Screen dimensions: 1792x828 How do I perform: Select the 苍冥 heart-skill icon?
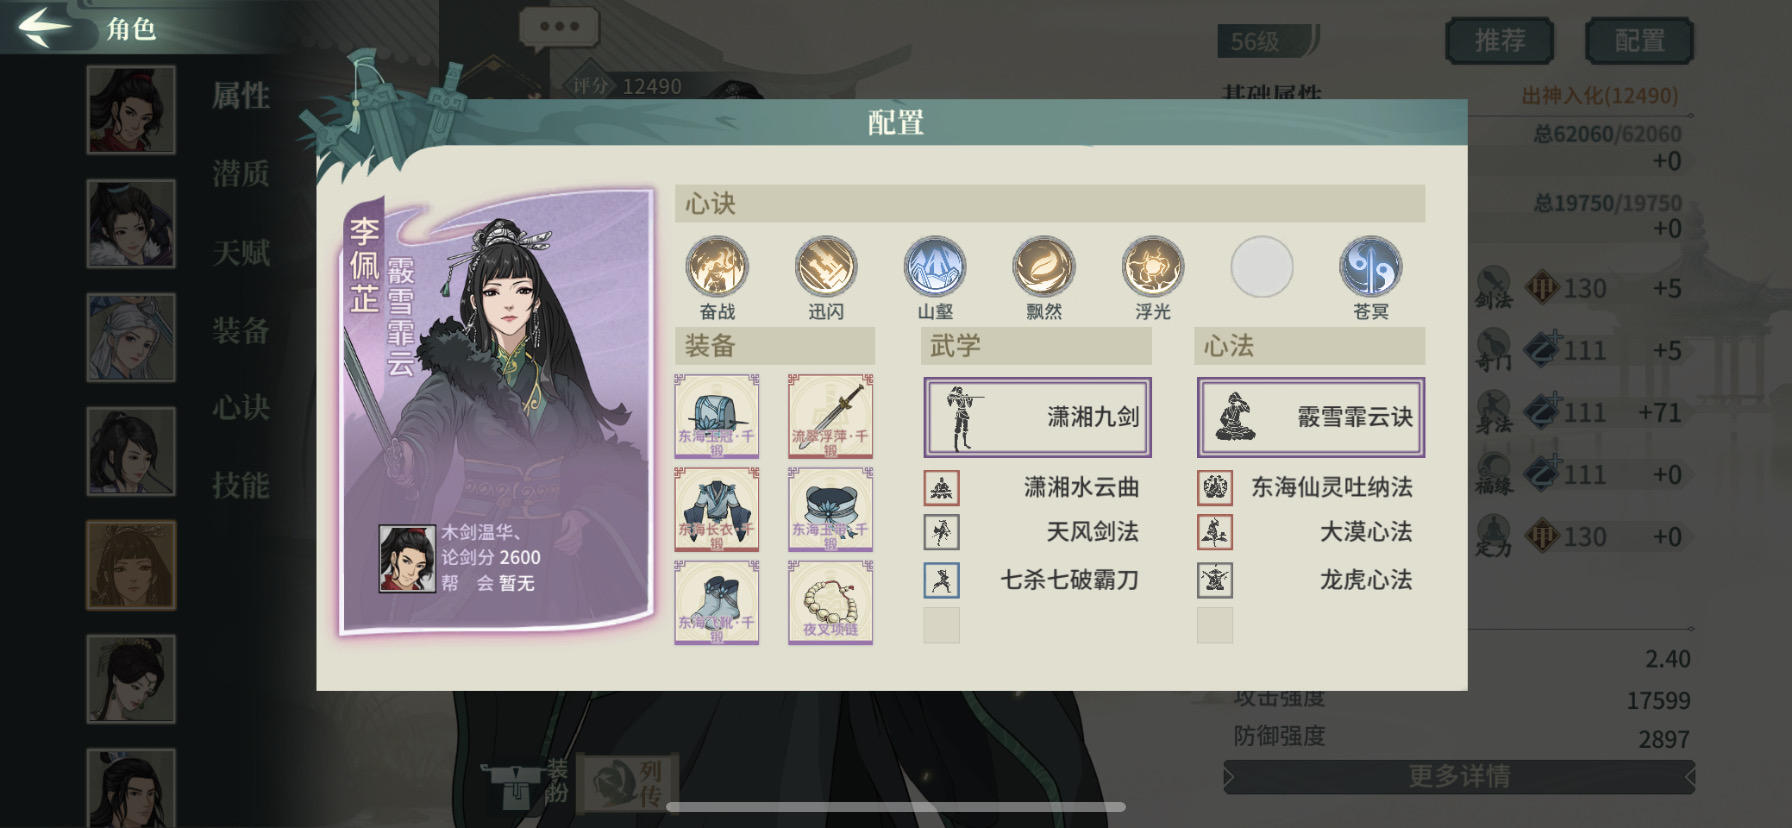[x=1370, y=267]
